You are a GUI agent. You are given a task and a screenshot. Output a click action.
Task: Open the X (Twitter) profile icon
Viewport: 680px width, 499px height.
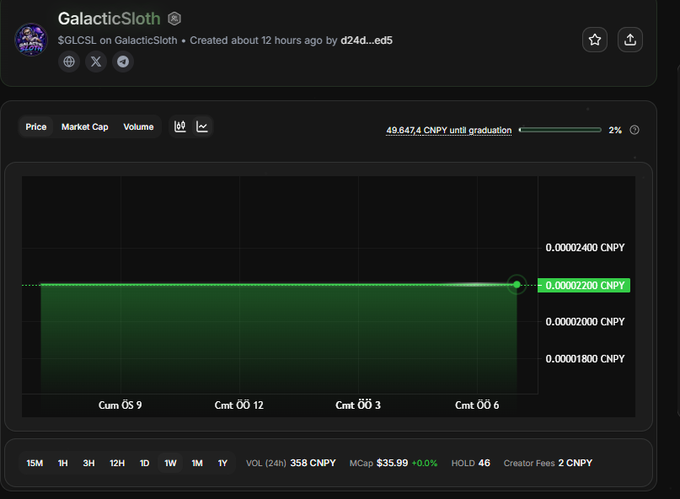click(96, 62)
